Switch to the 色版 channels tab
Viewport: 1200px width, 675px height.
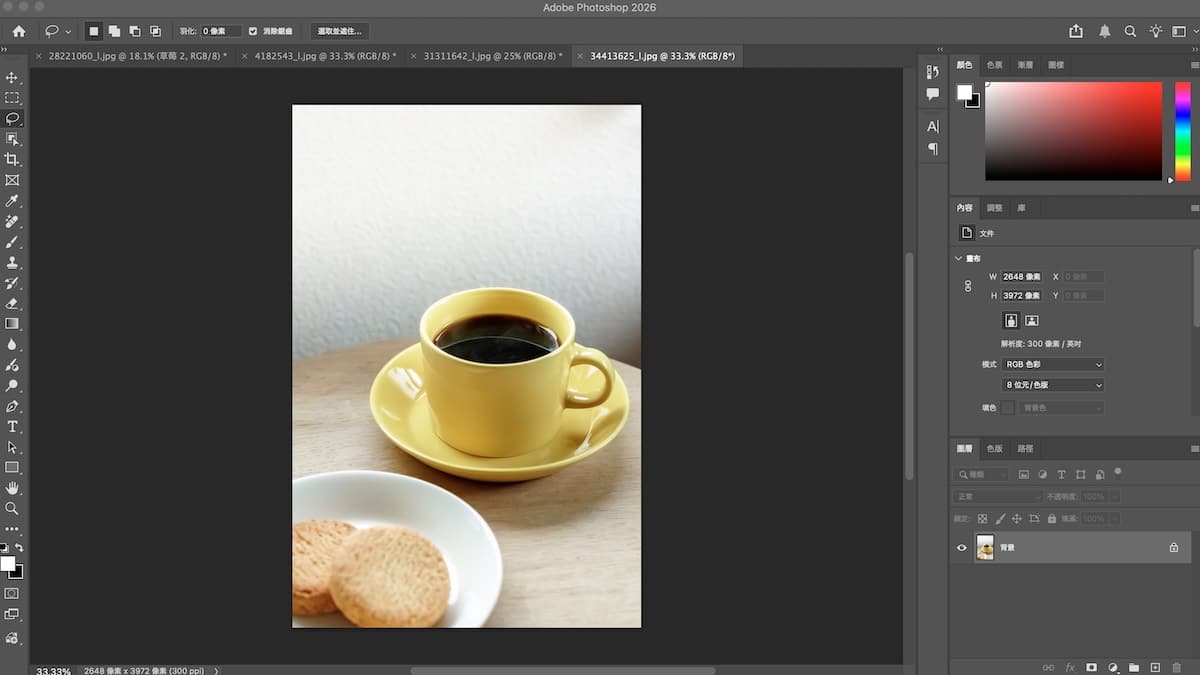pyautogui.click(x=995, y=449)
